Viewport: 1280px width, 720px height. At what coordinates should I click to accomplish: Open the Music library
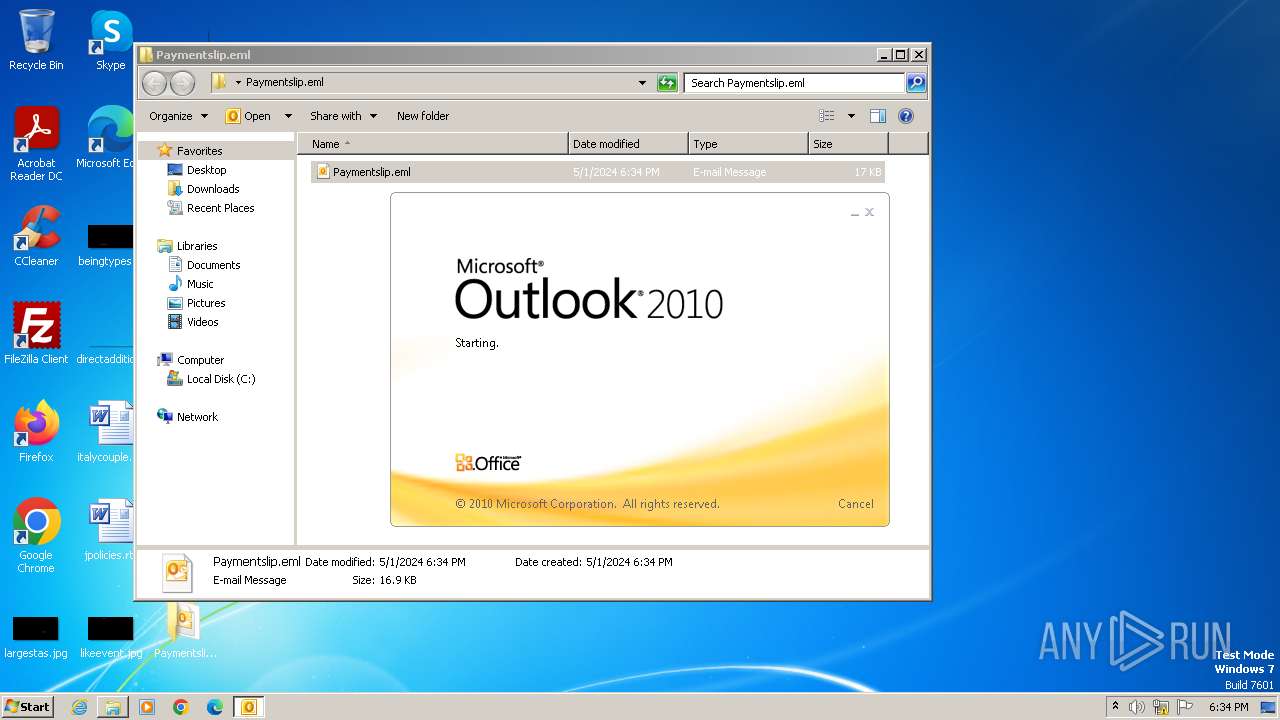(x=200, y=284)
